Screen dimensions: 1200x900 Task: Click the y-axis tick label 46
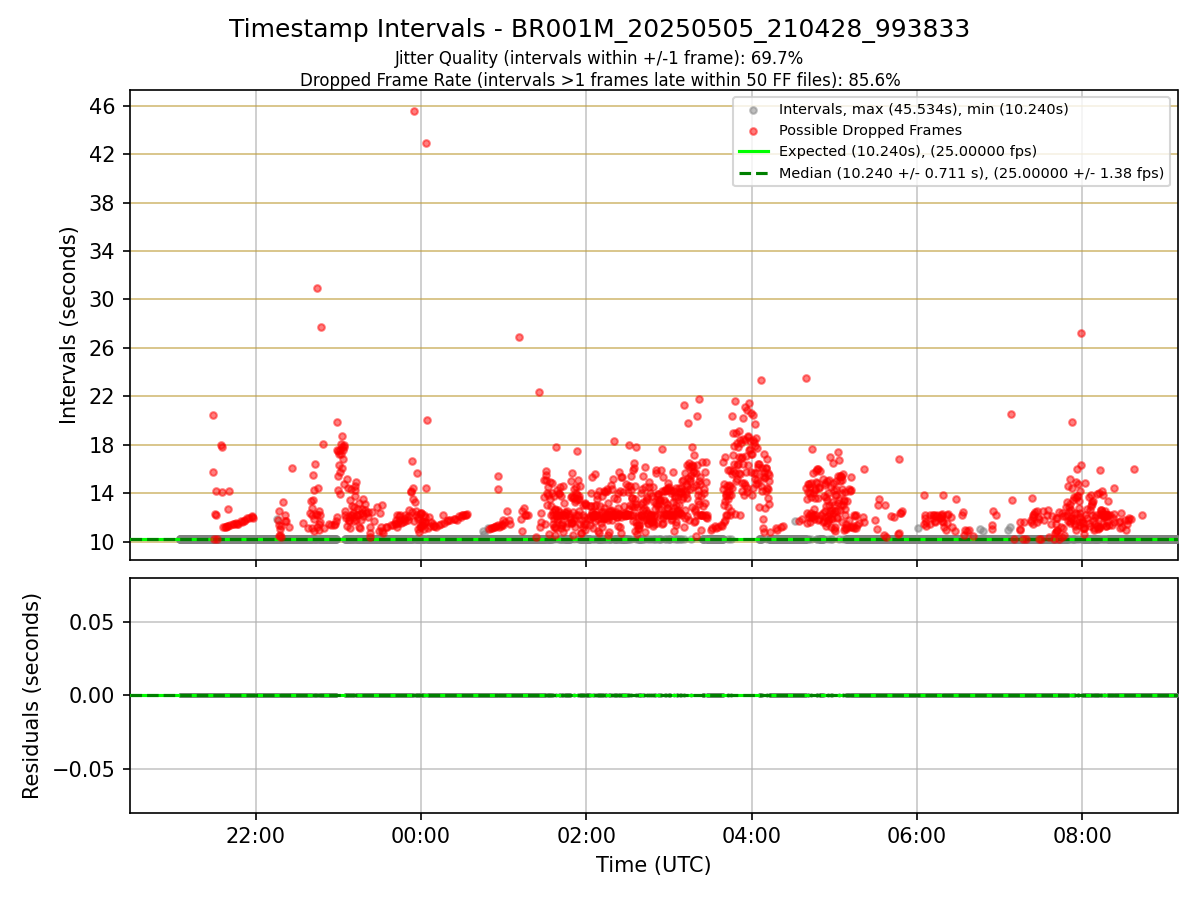coord(103,106)
